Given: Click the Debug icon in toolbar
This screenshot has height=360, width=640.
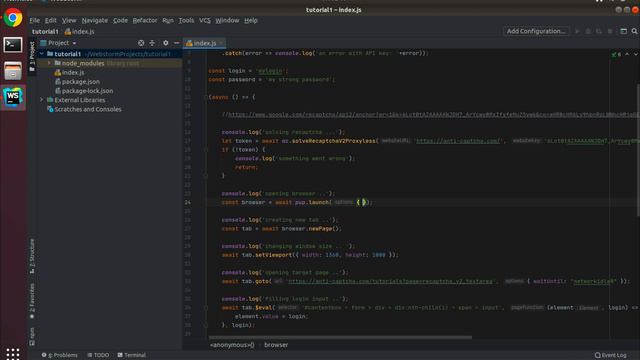Looking at the screenshot, I should 588,31.
